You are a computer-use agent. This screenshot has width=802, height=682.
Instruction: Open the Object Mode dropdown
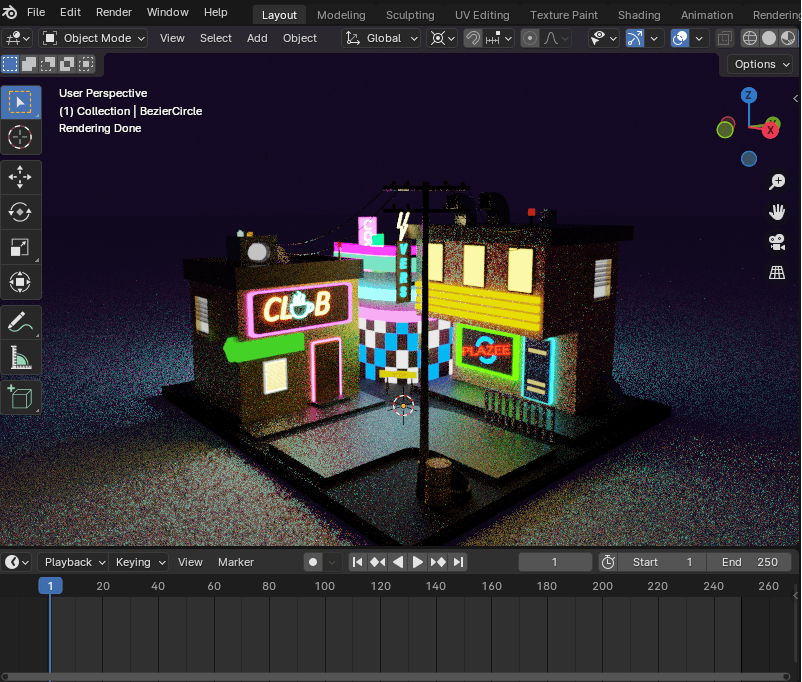pyautogui.click(x=94, y=38)
